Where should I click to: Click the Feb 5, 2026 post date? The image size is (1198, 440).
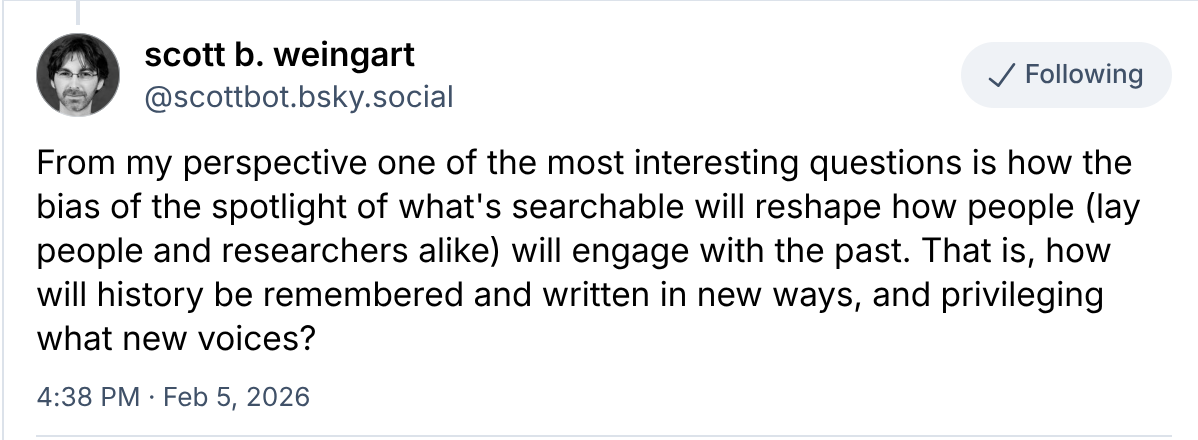coord(234,397)
